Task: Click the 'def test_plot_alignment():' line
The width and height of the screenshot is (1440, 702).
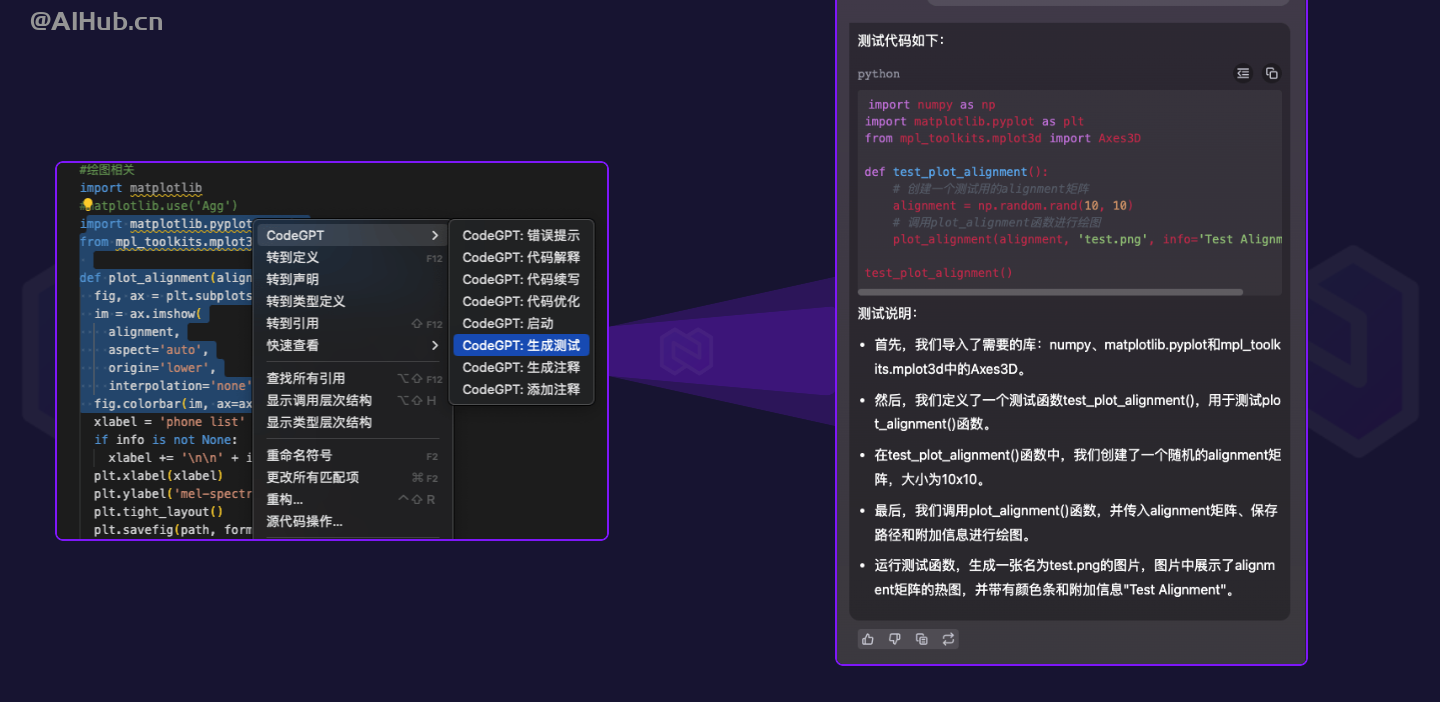Action: [956, 172]
